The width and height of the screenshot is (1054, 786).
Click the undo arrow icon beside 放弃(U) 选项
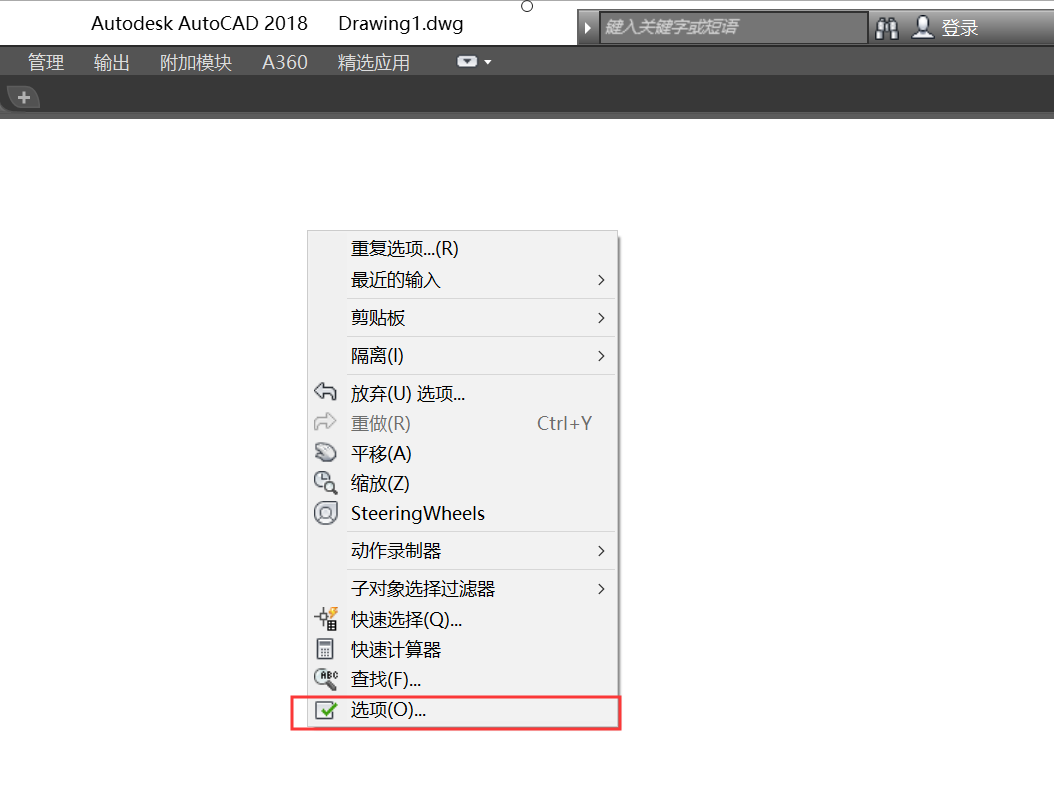pos(325,391)
